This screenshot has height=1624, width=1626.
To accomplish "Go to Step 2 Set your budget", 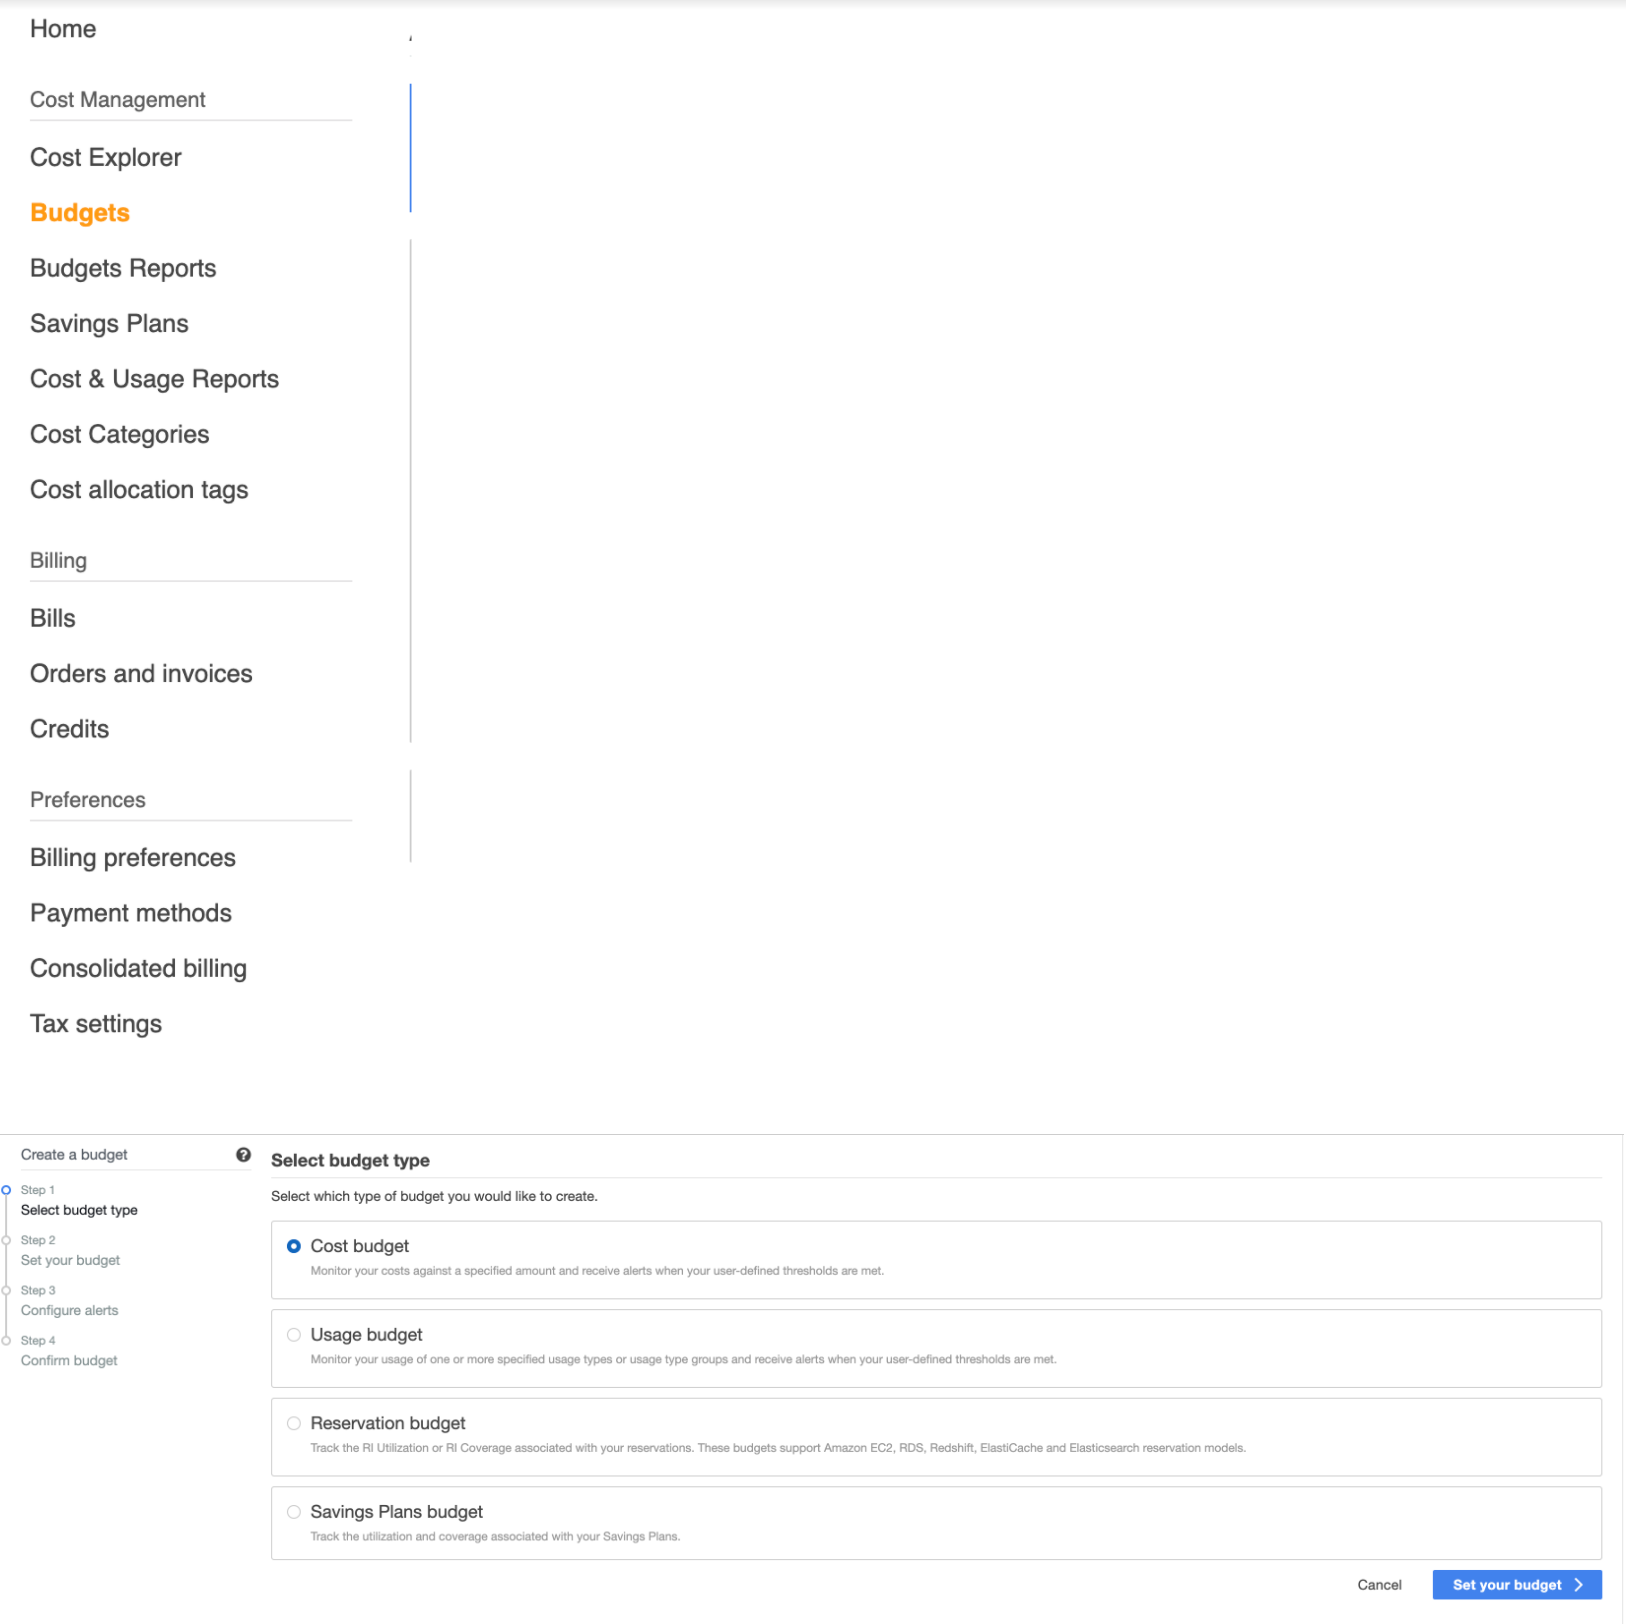I will click(70, 1250).
